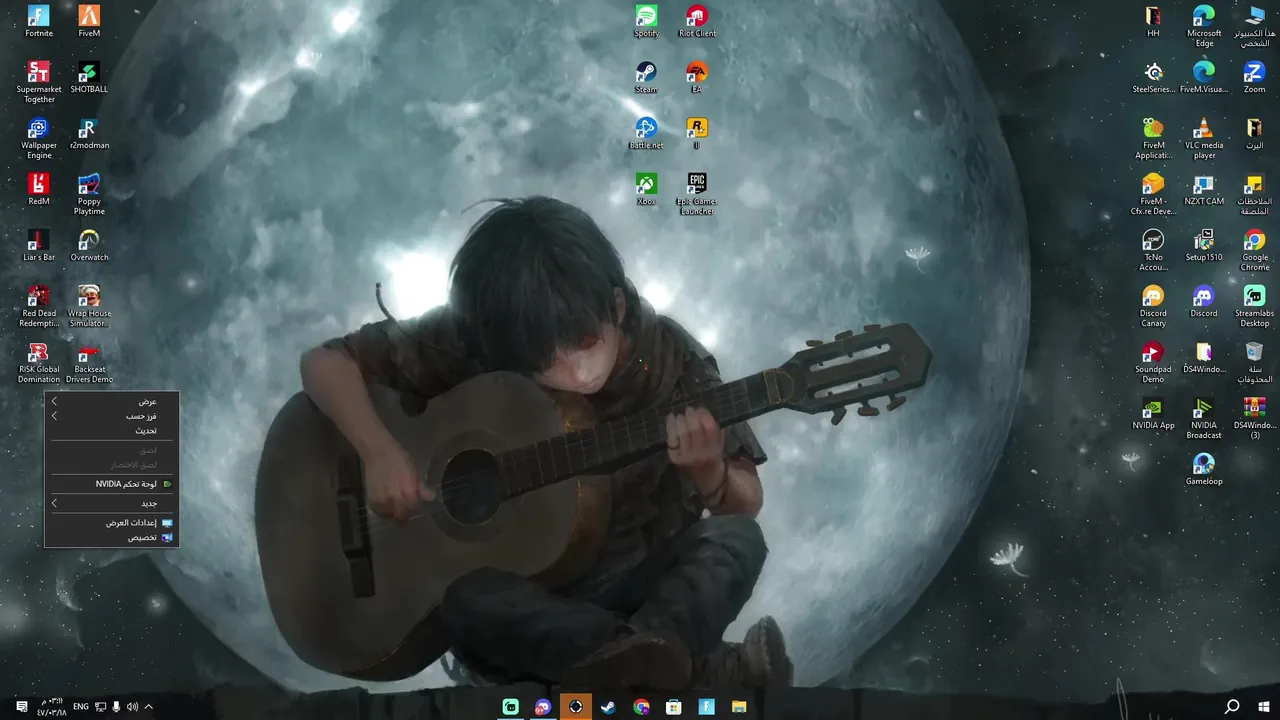The height and width of the screenshot is (720, 1280).
Task: Open taskbar search magnifier
Action: 1232,707
